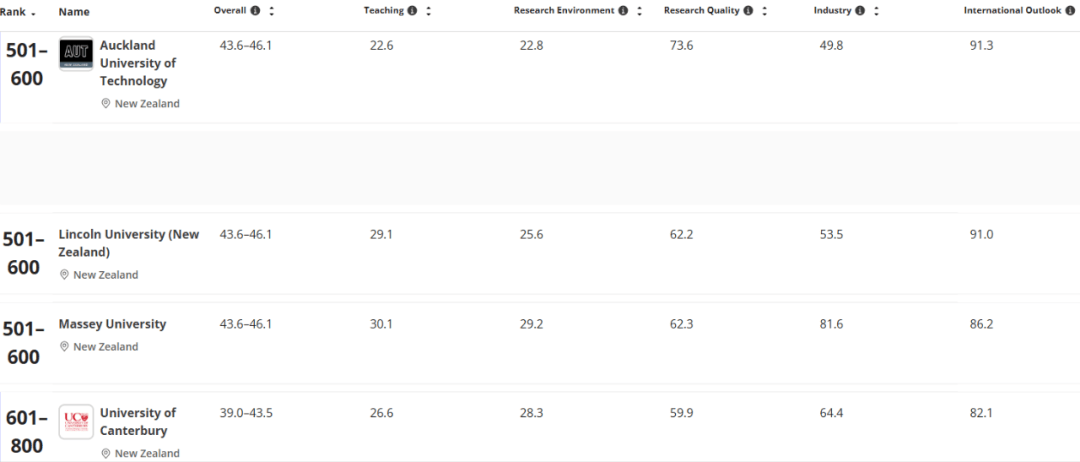
Task: Toggle the Overall column sort arrows
Action: pyautogui.click(x=271, y=11)
